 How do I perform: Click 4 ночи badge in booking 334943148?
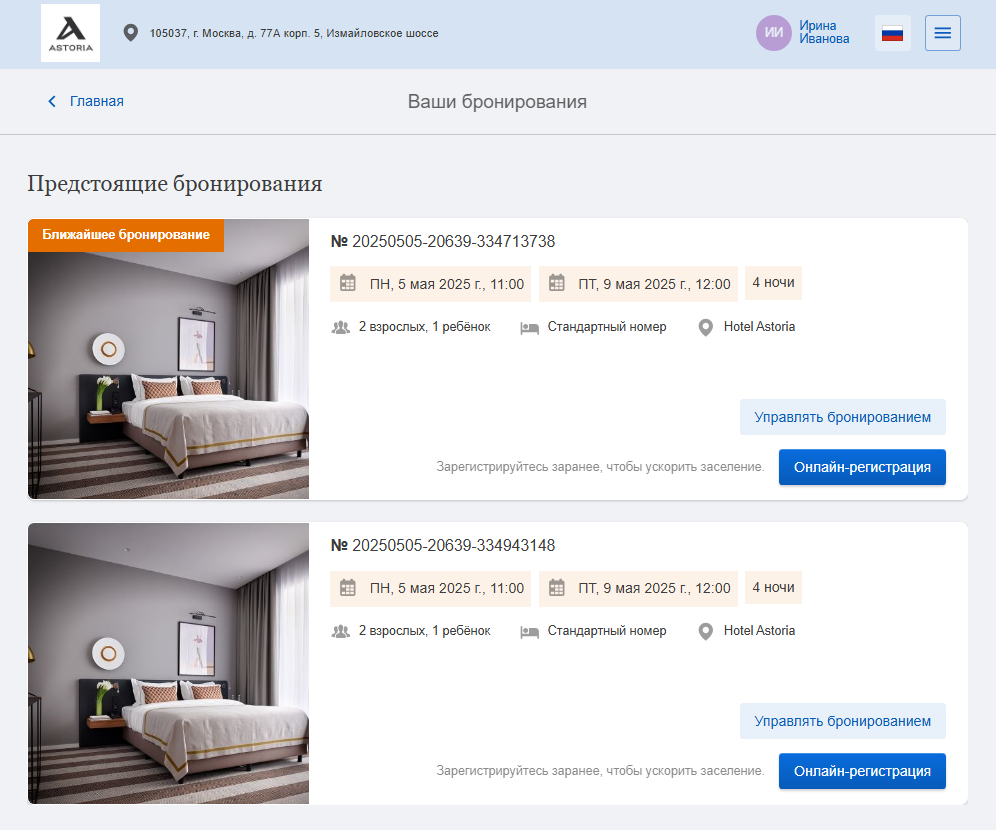point(773,587)
